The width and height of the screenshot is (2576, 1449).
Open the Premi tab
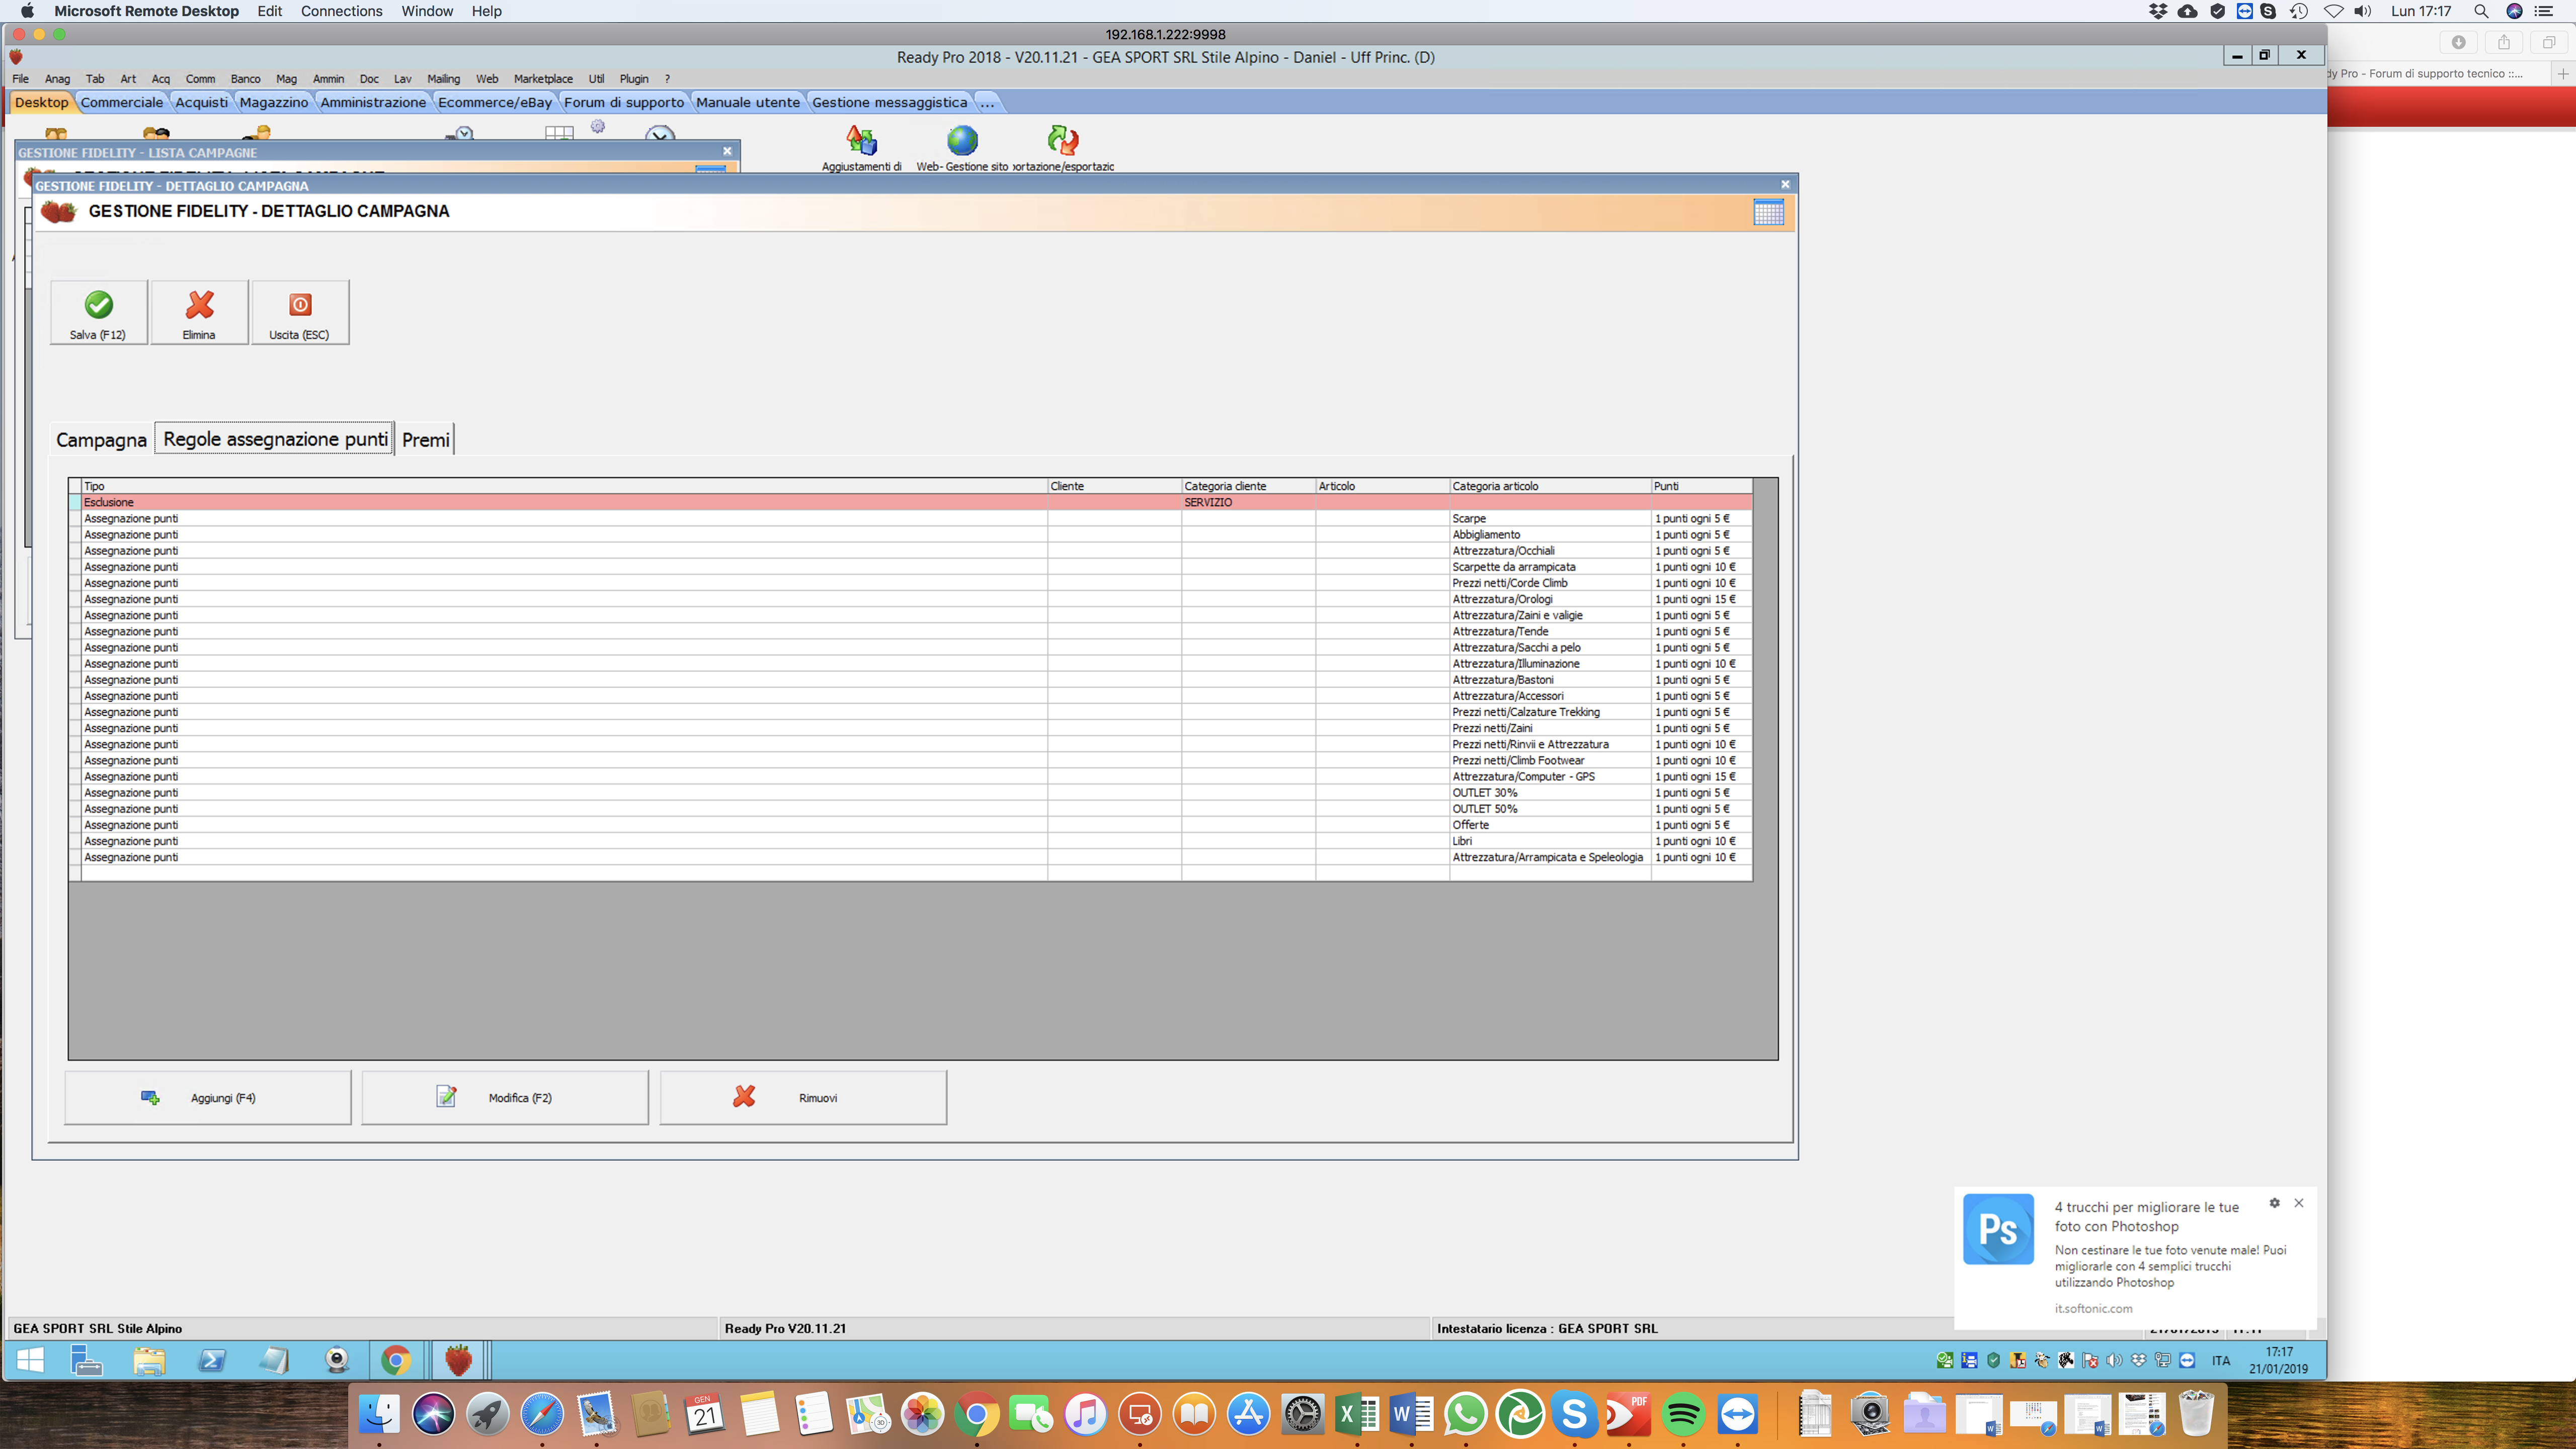(426, 440)
